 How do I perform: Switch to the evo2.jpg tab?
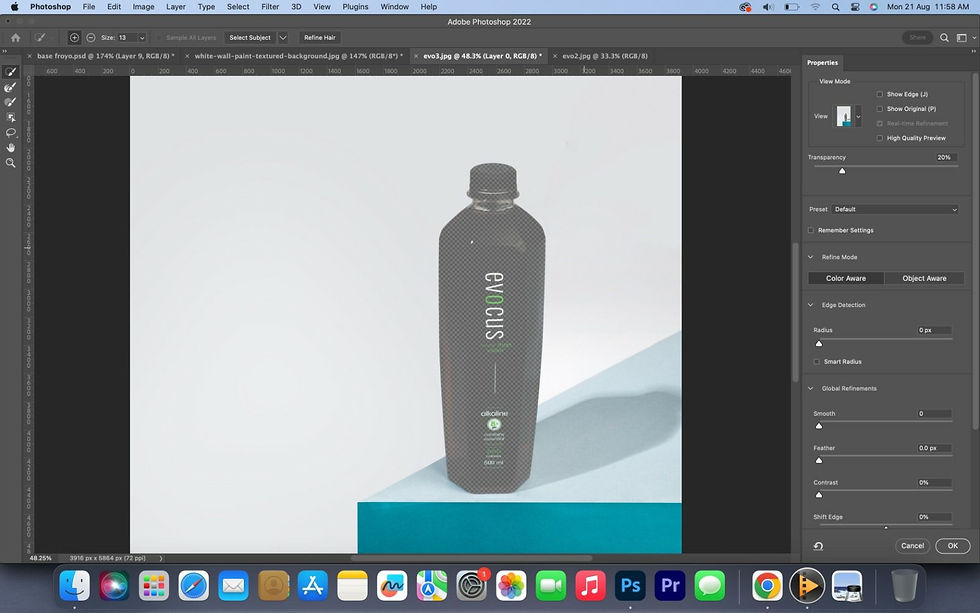(605, 56)
